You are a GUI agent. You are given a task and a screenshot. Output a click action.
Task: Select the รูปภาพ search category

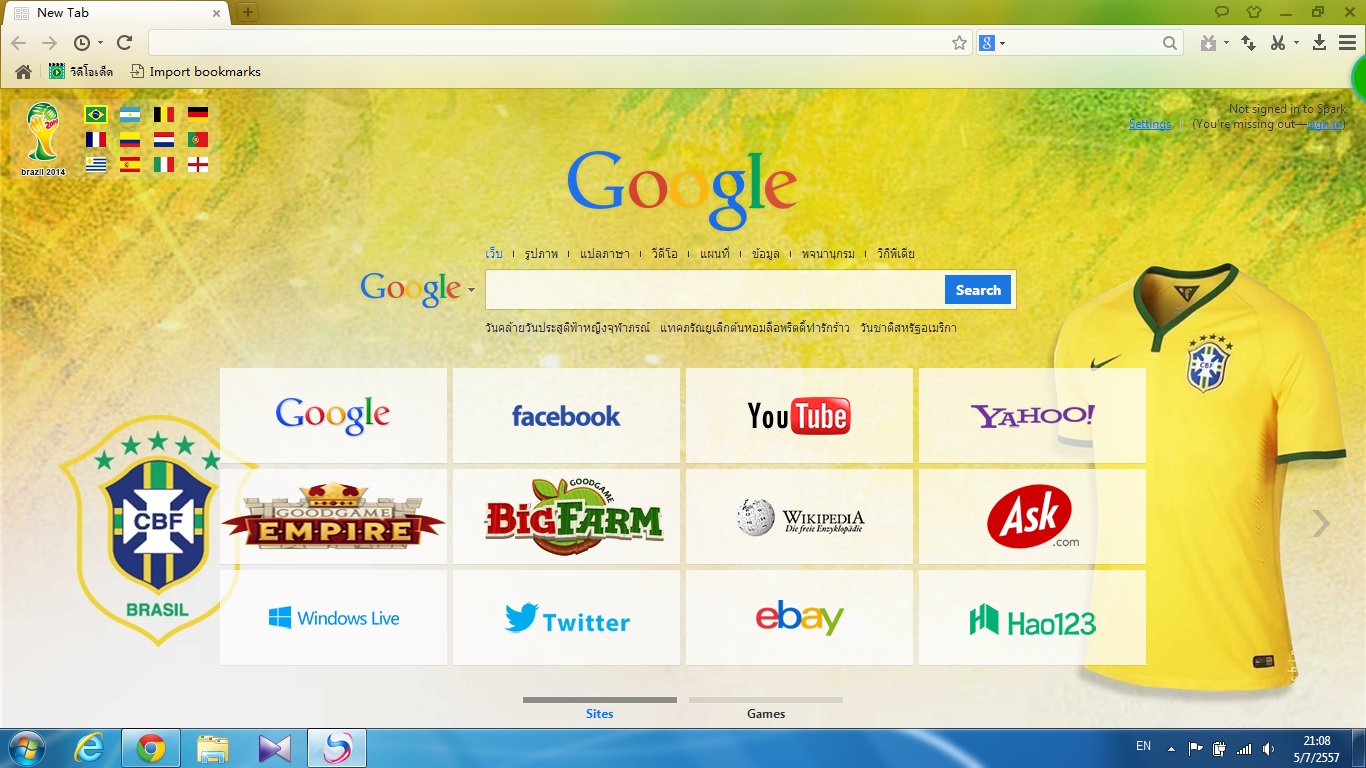pyautogui.click(x=541, y=254)
